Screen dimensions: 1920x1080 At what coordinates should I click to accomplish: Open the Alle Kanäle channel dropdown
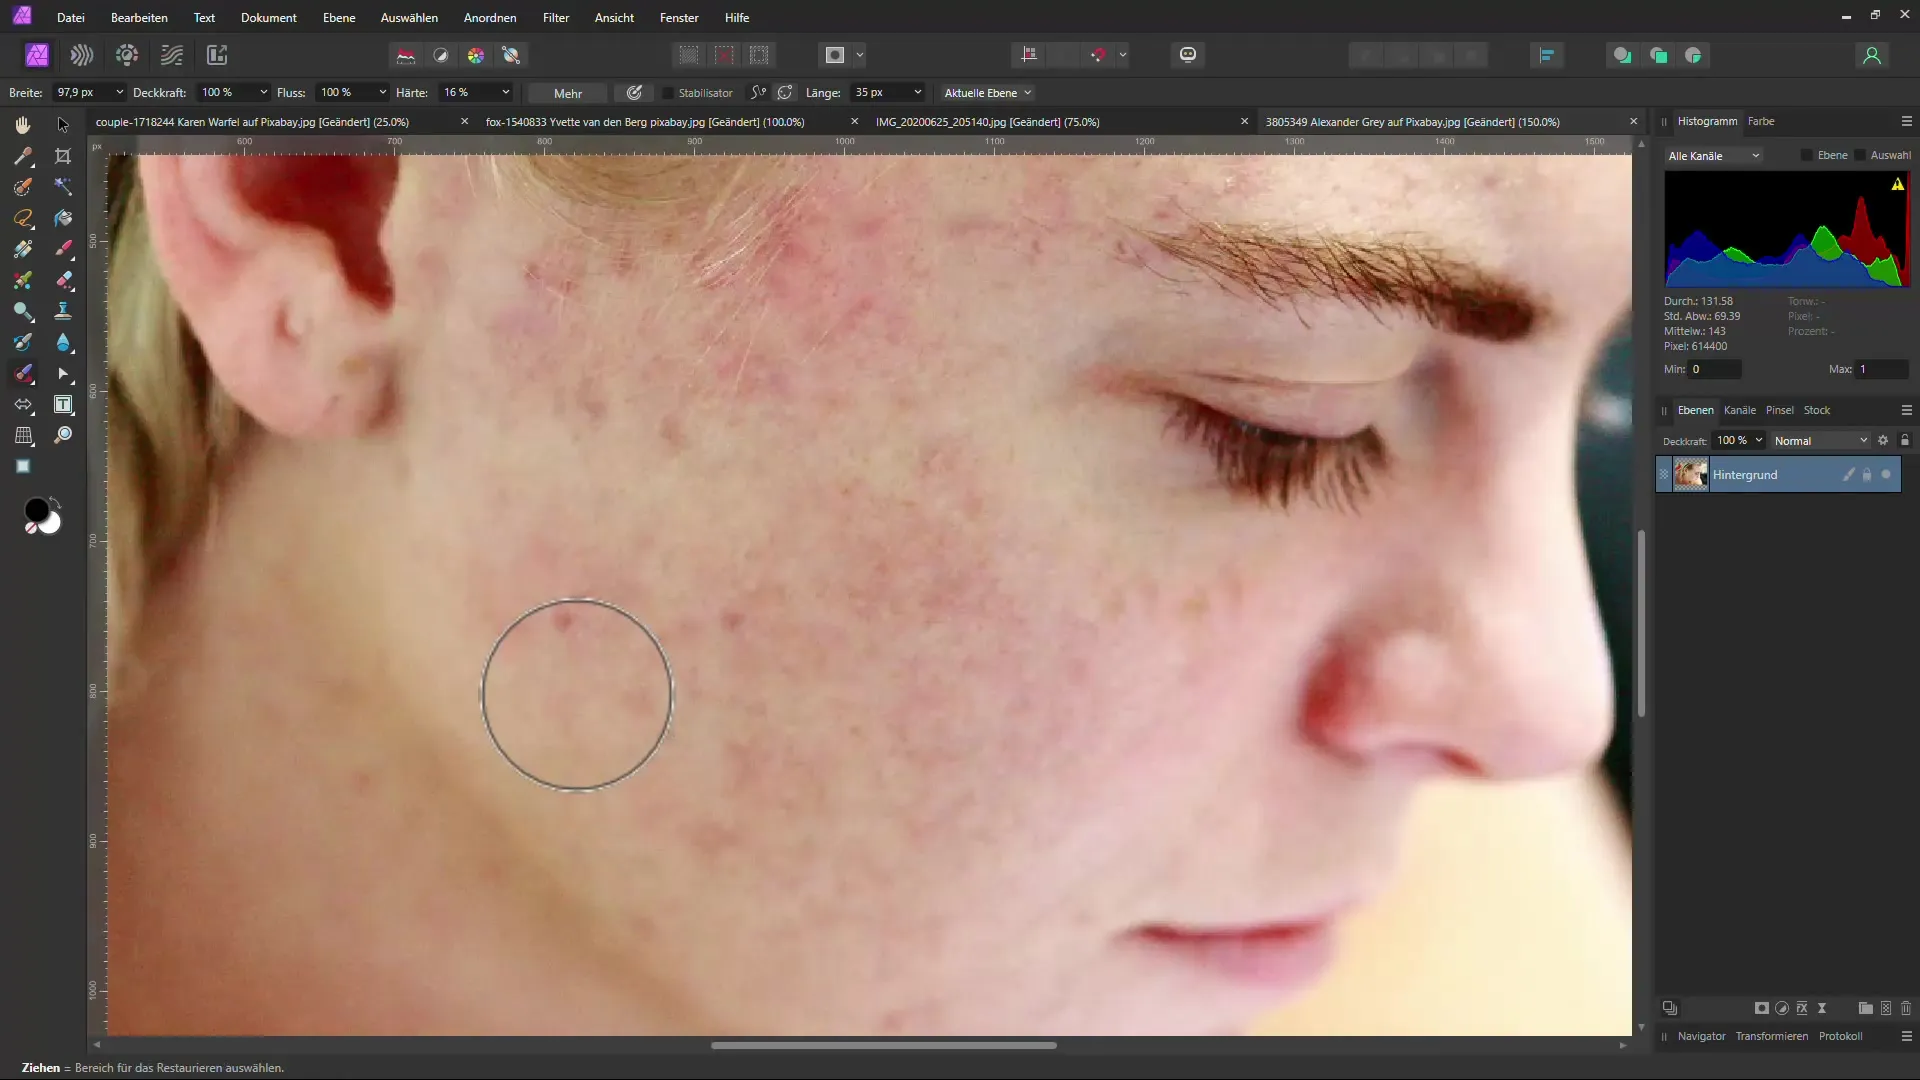point(1713,156)
